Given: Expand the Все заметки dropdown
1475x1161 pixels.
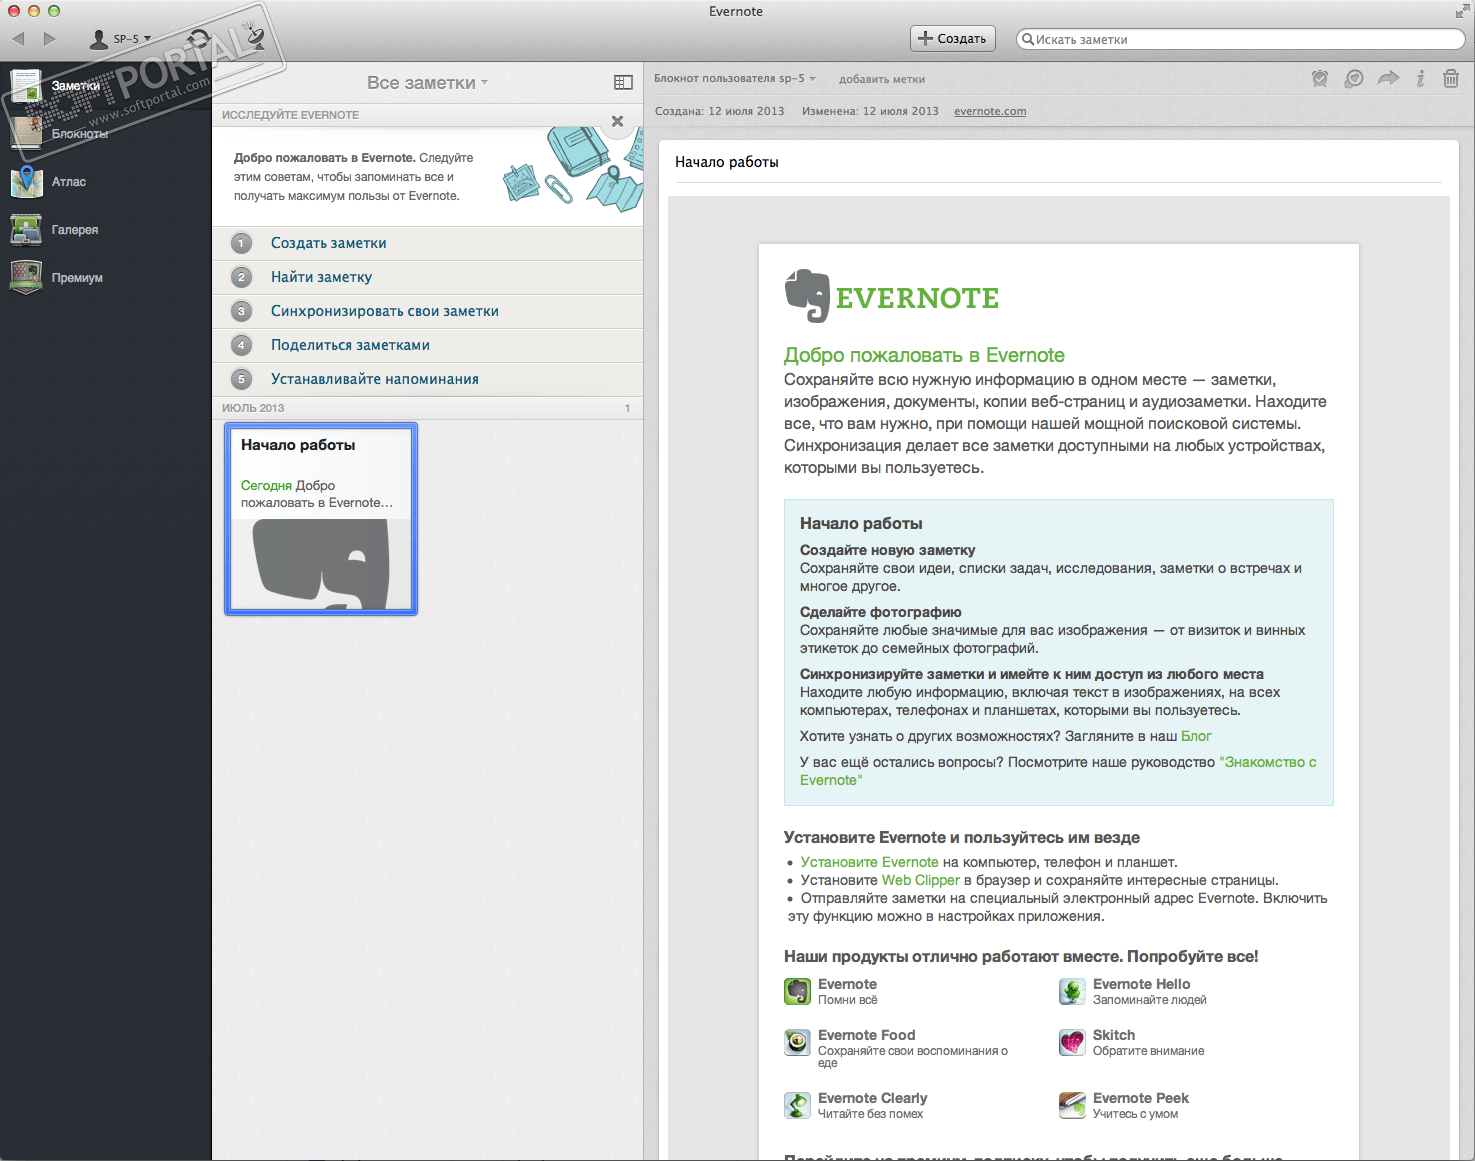Looking at the screenshot, I should (x=427, y=83).
